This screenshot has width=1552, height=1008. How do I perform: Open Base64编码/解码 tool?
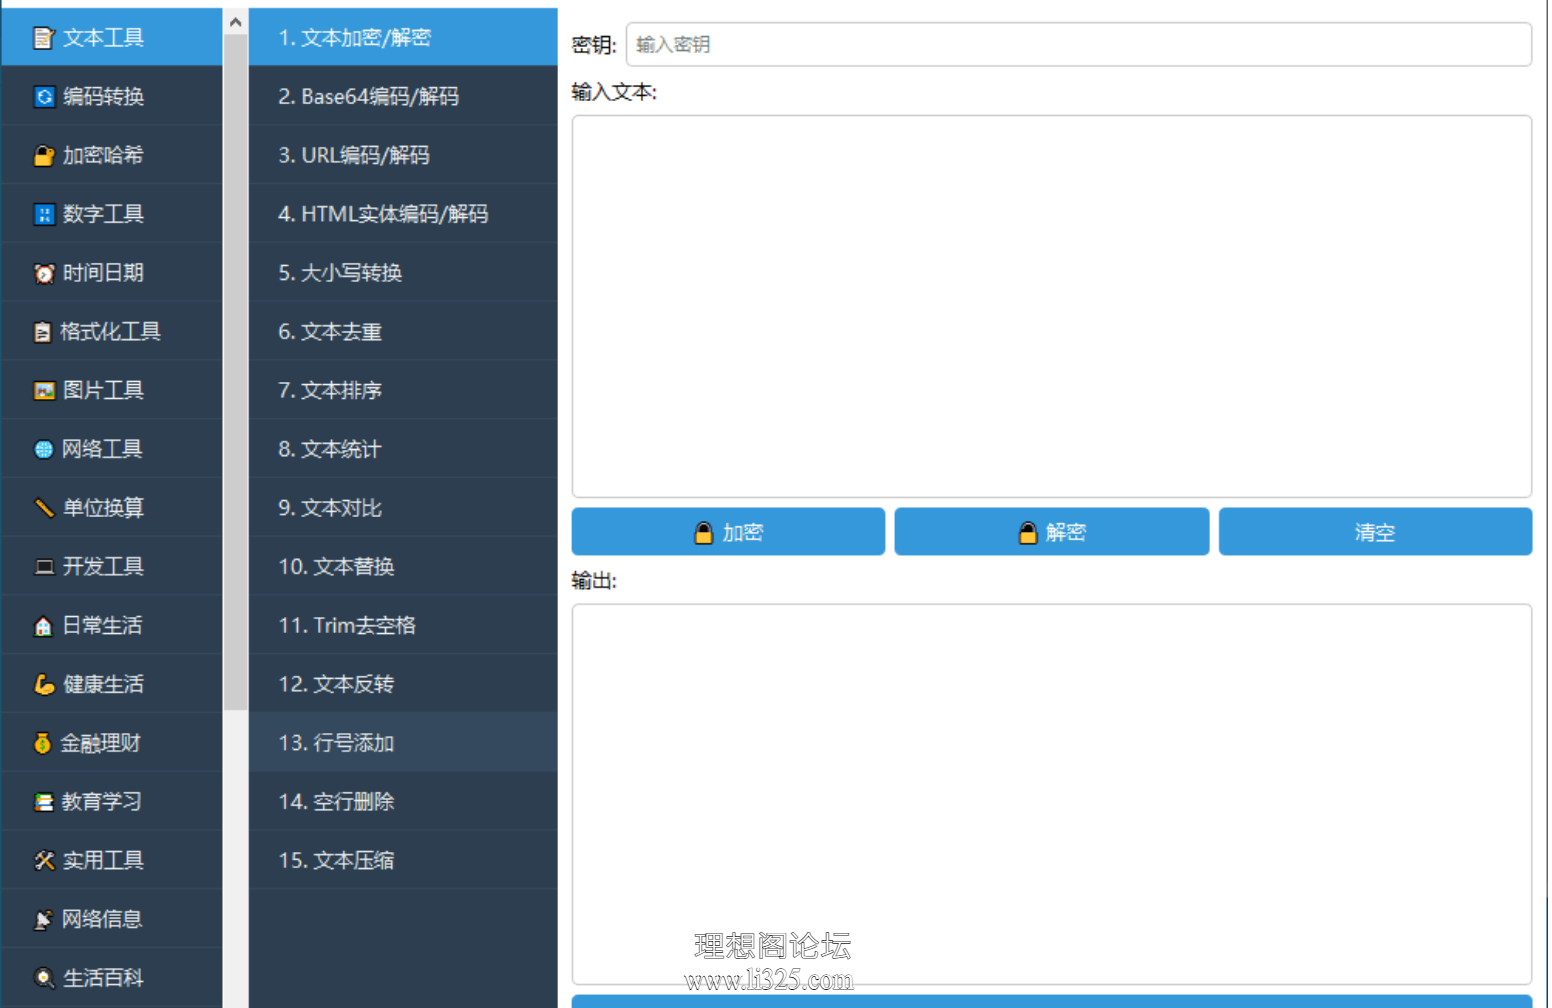click(x=403, y=97)
